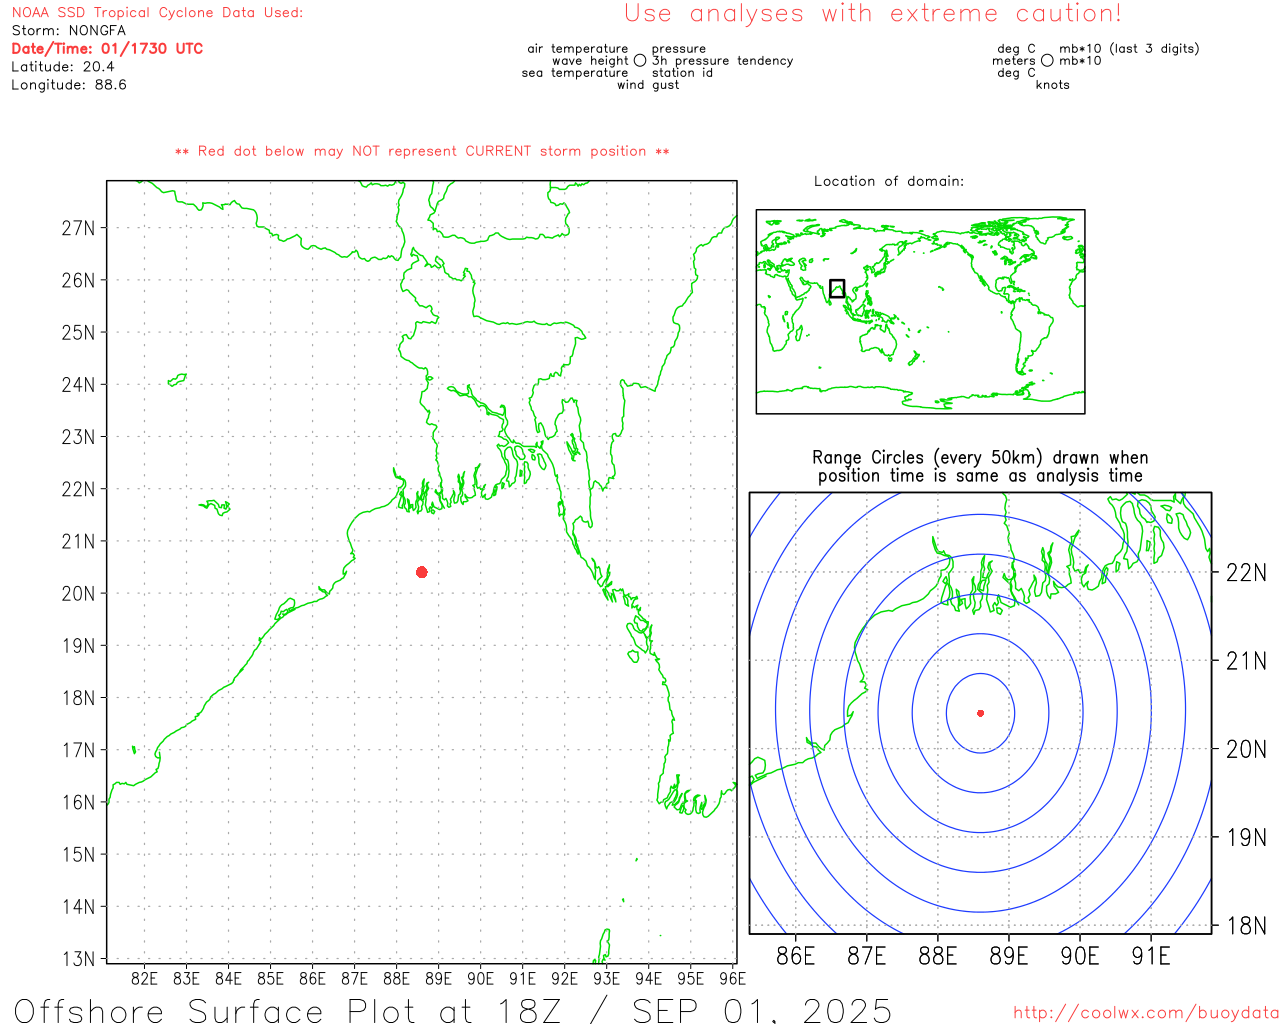The height and width of the screenshot is (1024, 1280).
Task: Click the 22N label on range circles map
Action: [1246, 573]
